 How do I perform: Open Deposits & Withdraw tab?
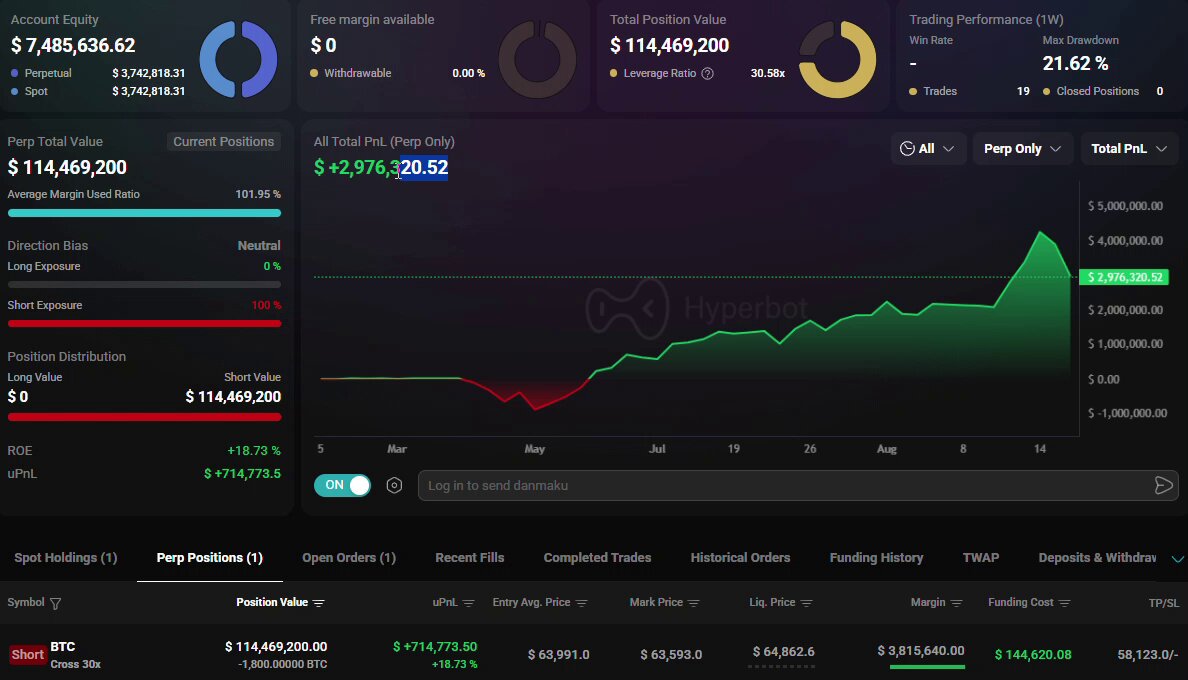(x=1097, y=558)
